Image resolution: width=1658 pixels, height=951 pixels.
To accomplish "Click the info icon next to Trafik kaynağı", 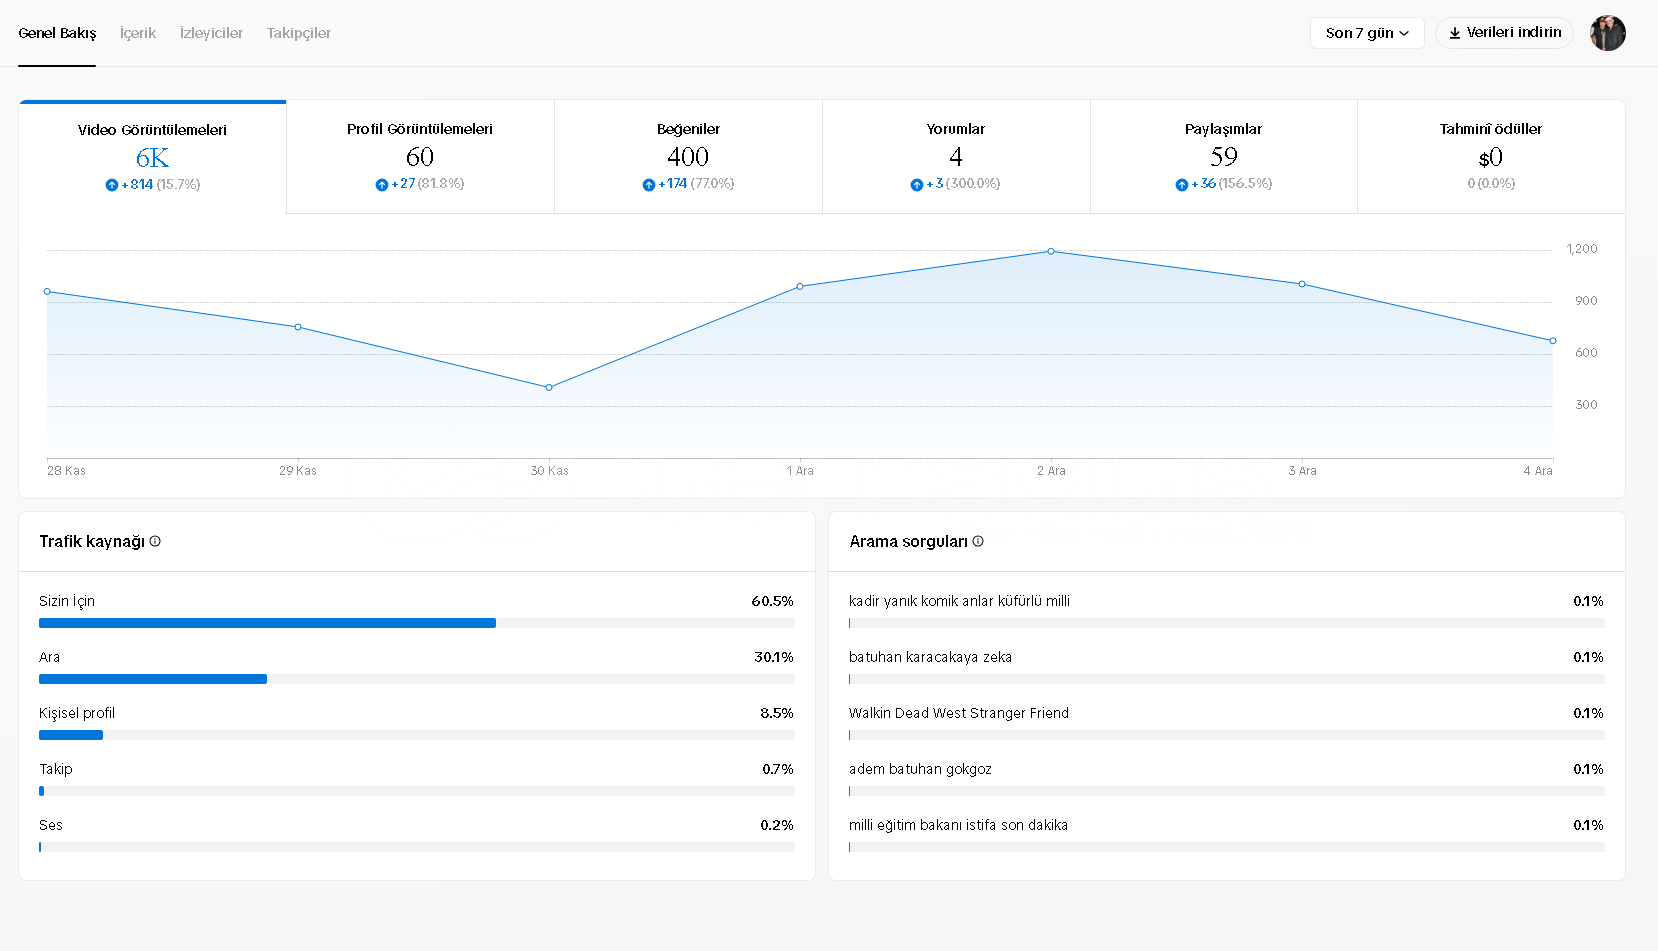I will point(155,541).
